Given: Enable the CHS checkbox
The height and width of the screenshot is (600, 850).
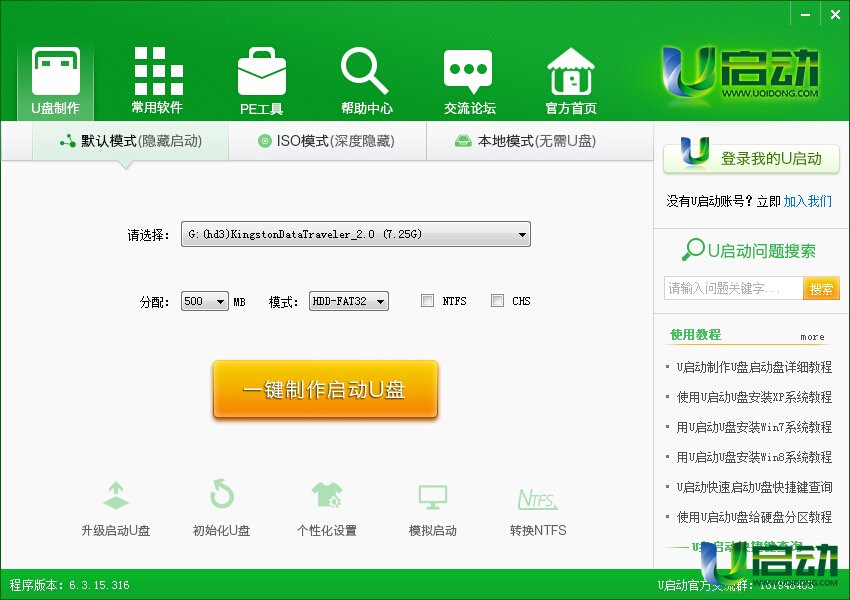Looking at the screenshot, I should (x=497, y=300).
